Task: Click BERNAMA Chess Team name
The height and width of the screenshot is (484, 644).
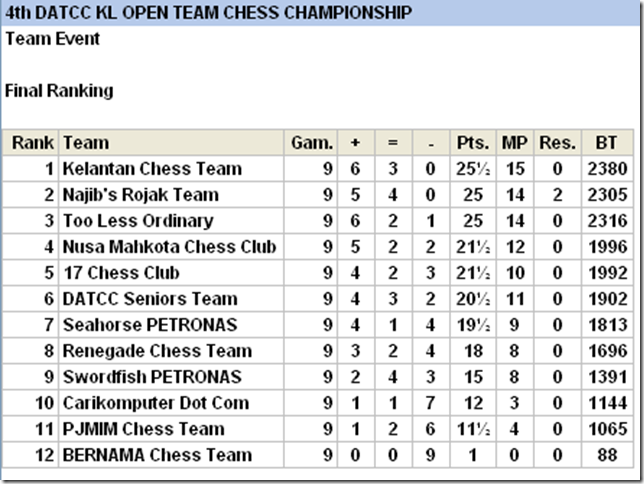Action: (x=157, y=455)
